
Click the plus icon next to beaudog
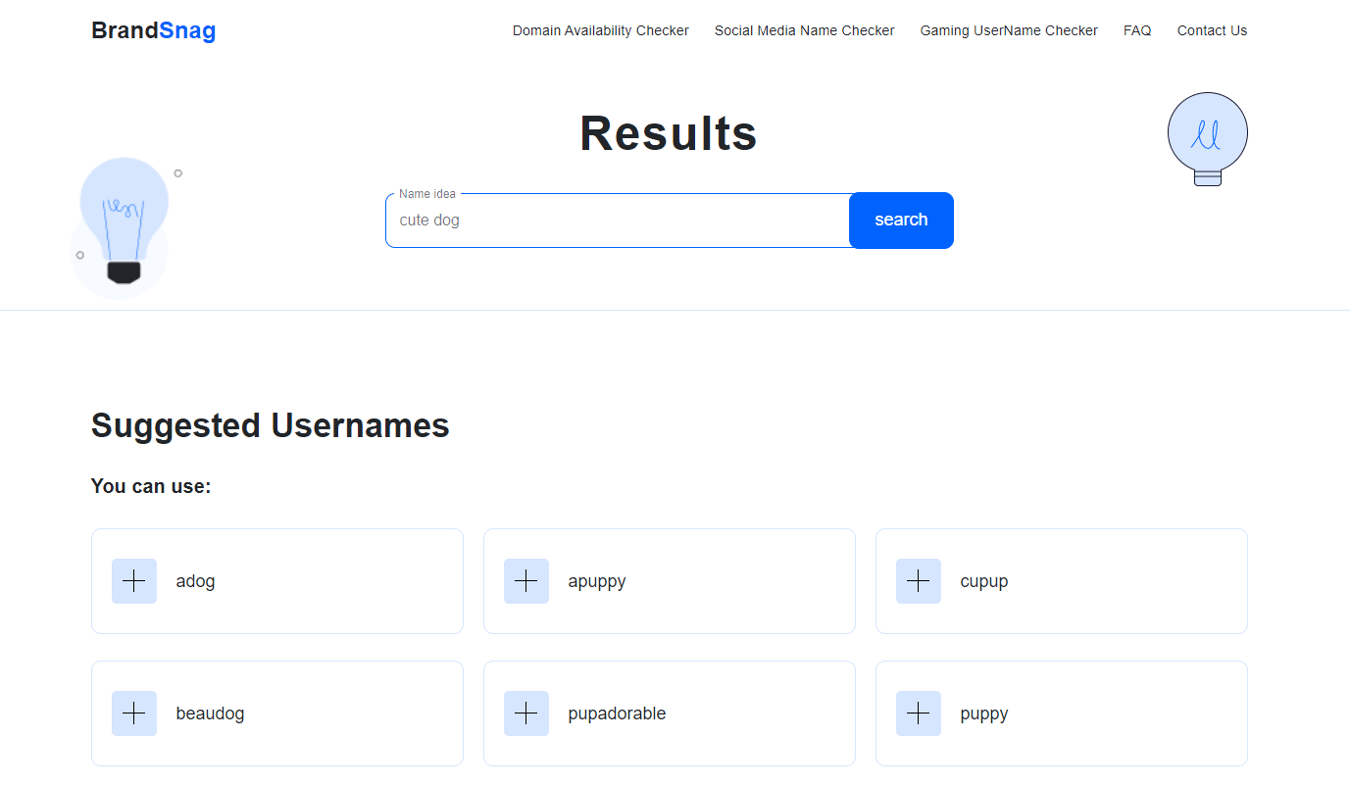[133, 713]
